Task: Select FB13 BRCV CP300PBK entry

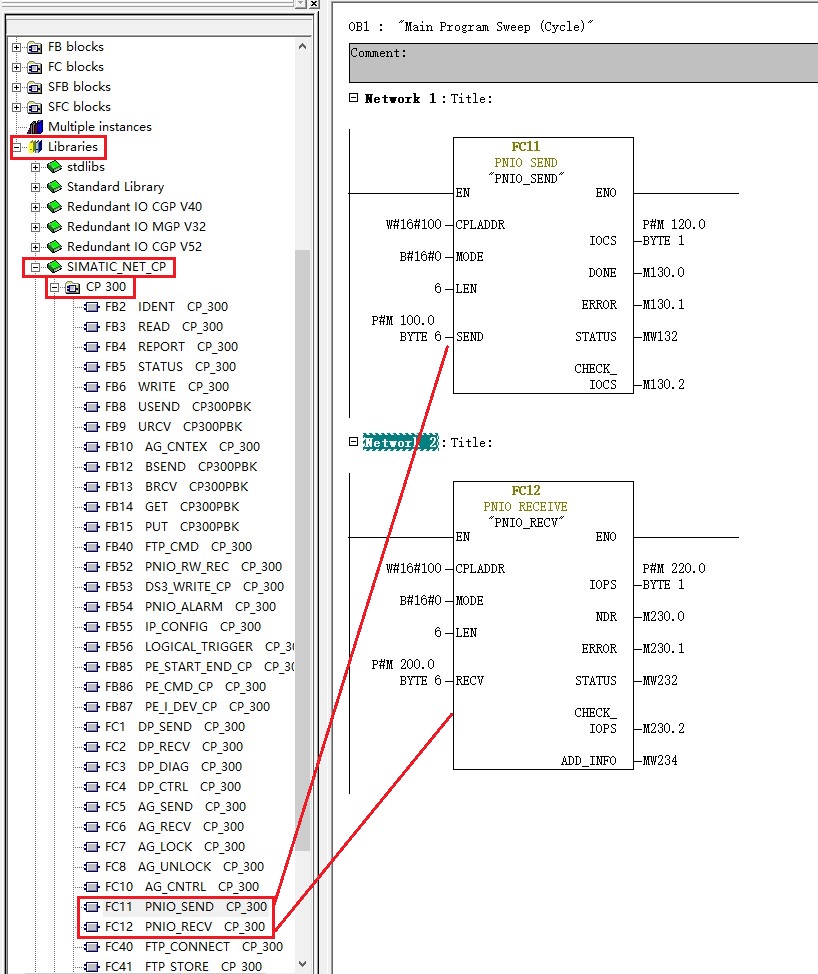Action: pos(176,486)
